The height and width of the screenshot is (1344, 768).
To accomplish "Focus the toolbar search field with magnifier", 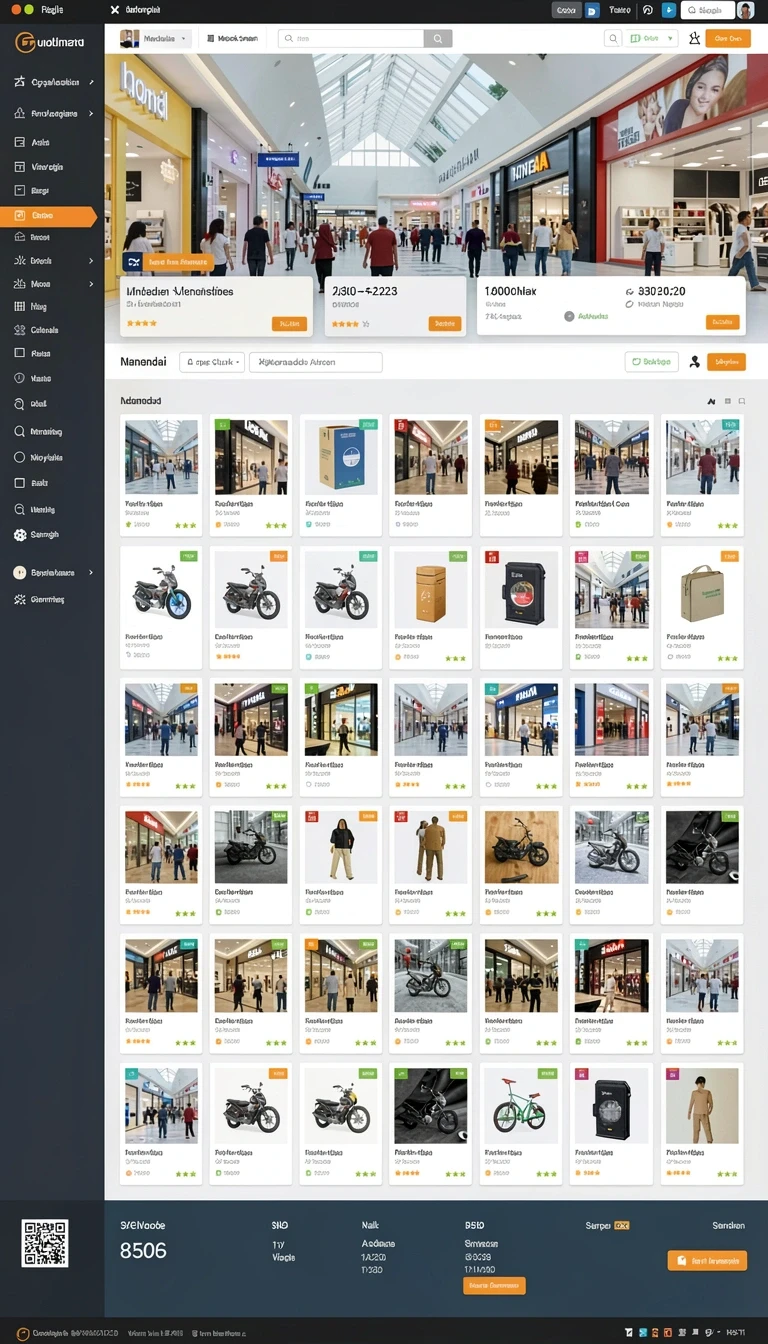I will coord(351,38).
